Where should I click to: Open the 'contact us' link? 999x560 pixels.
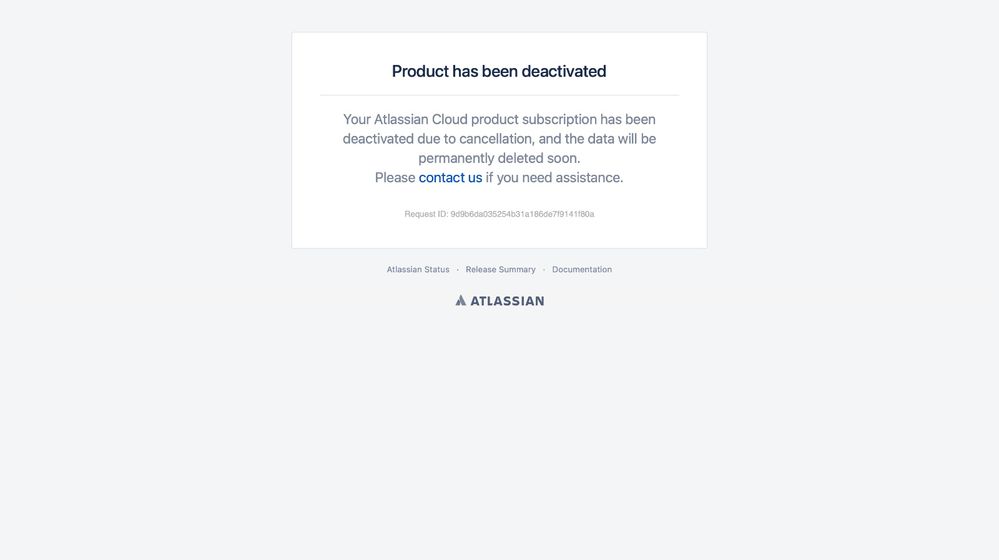point(450,178)
